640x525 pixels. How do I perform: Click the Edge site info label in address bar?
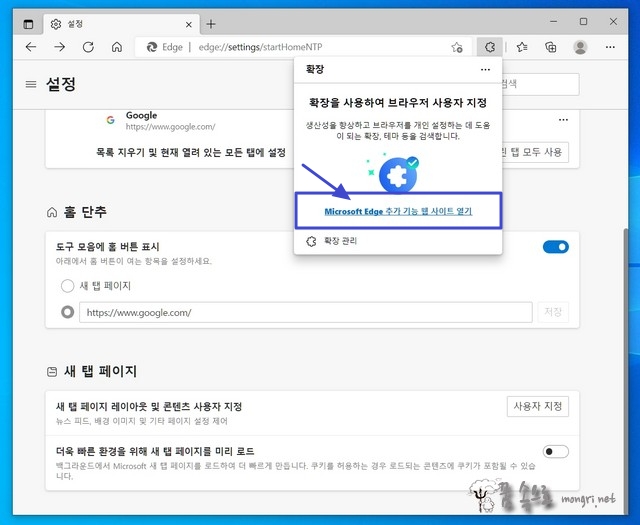pos(164,47)
